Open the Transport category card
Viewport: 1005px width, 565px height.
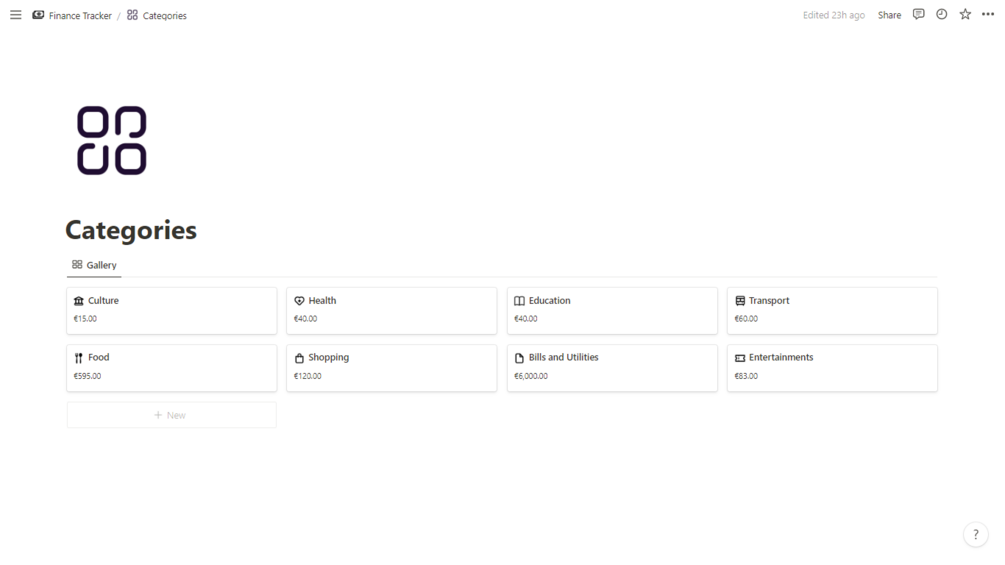coord(832,311)
